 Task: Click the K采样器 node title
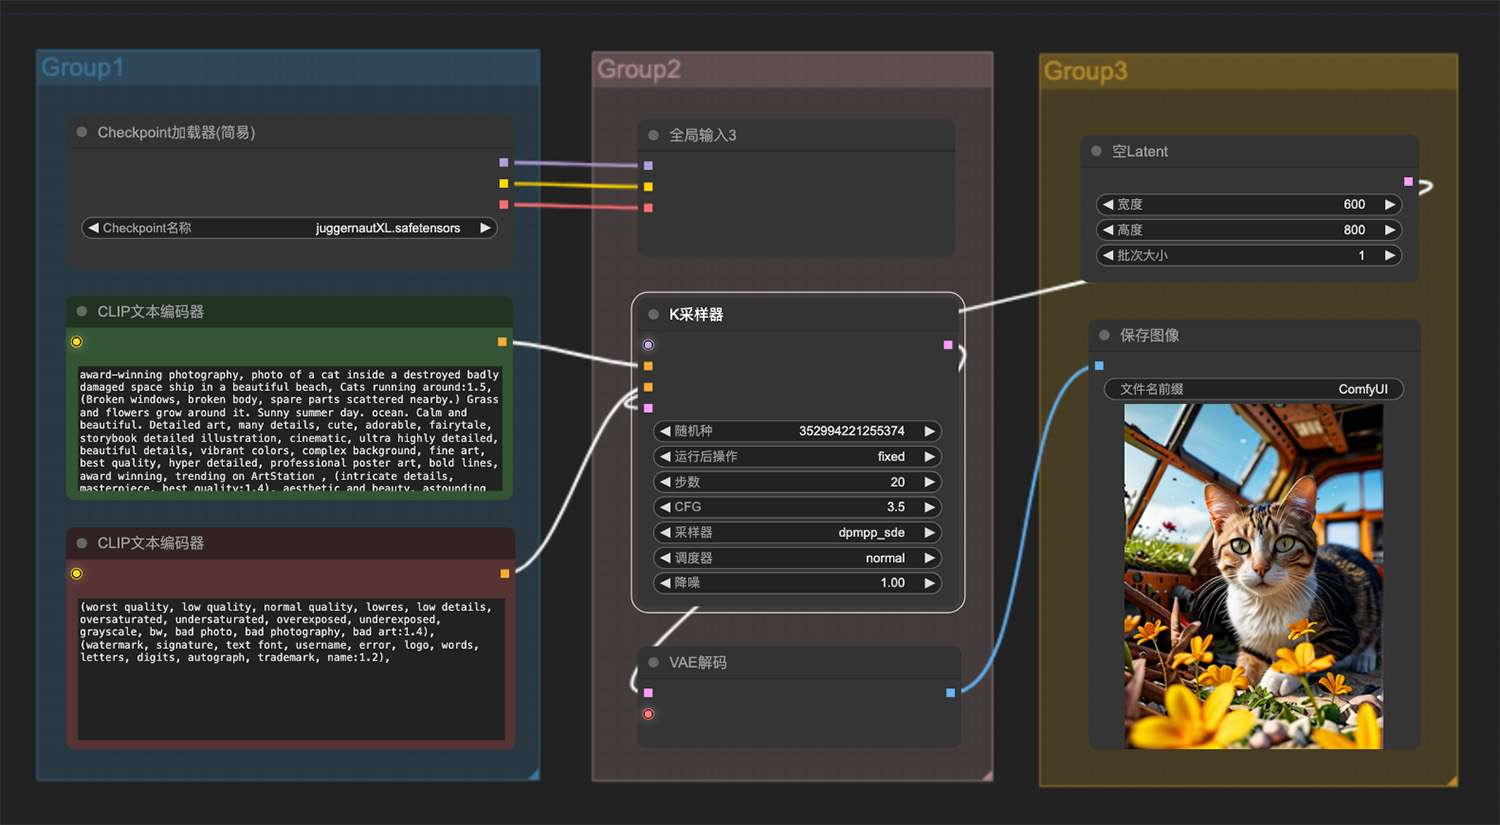(x=696, y=314)
